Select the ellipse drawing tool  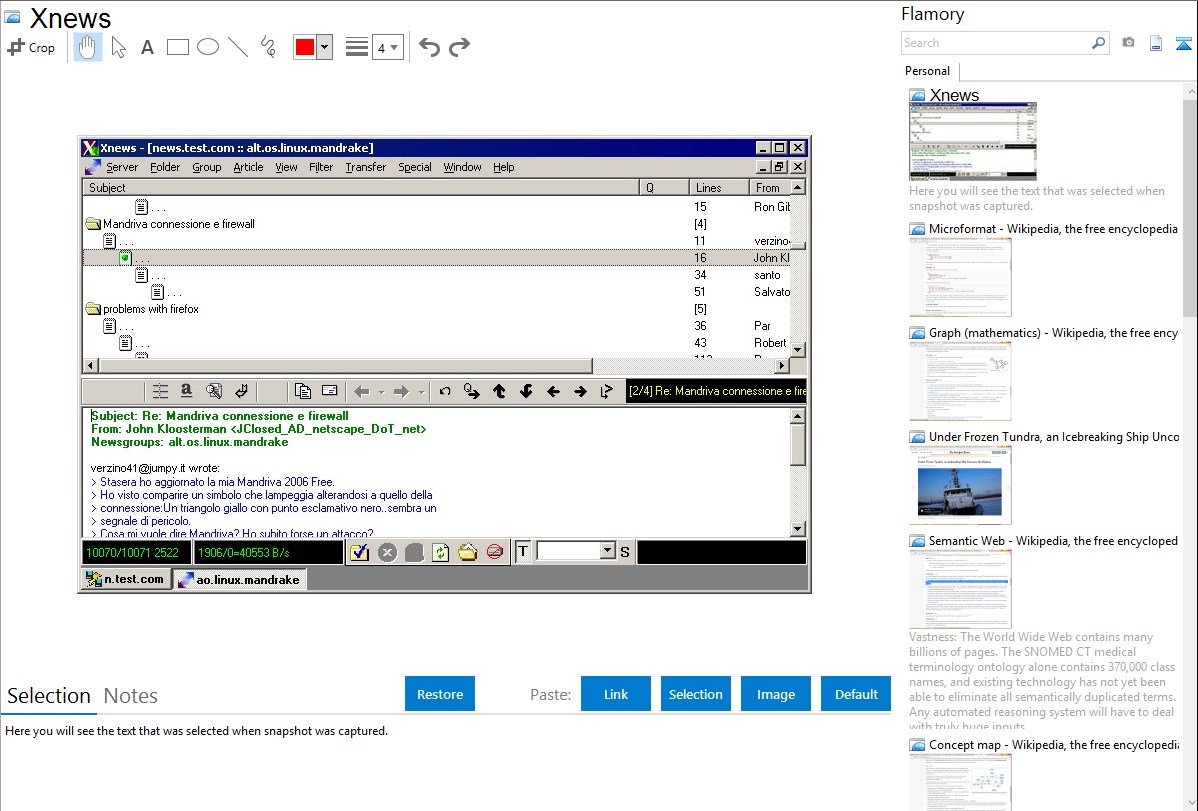(208, 47)
